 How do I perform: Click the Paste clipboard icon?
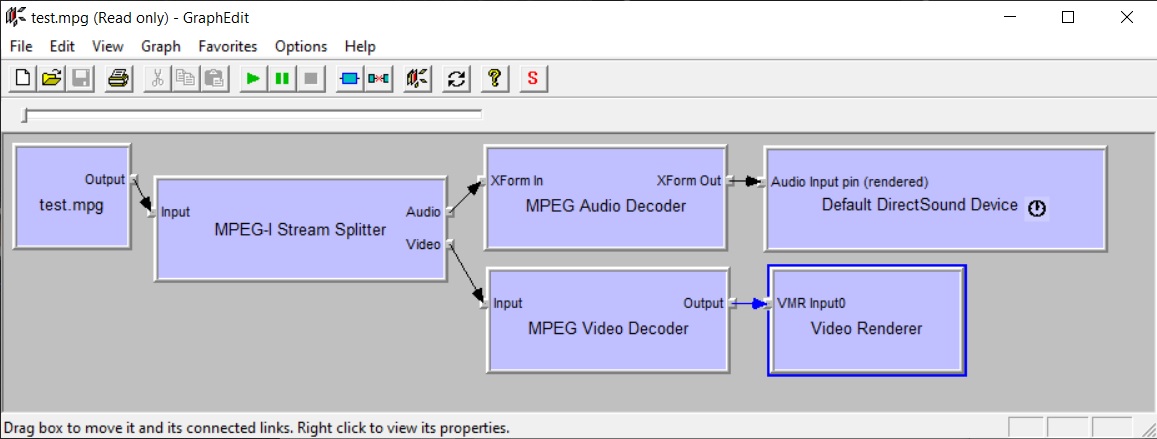pyautogui.click(x=214, y=78)
